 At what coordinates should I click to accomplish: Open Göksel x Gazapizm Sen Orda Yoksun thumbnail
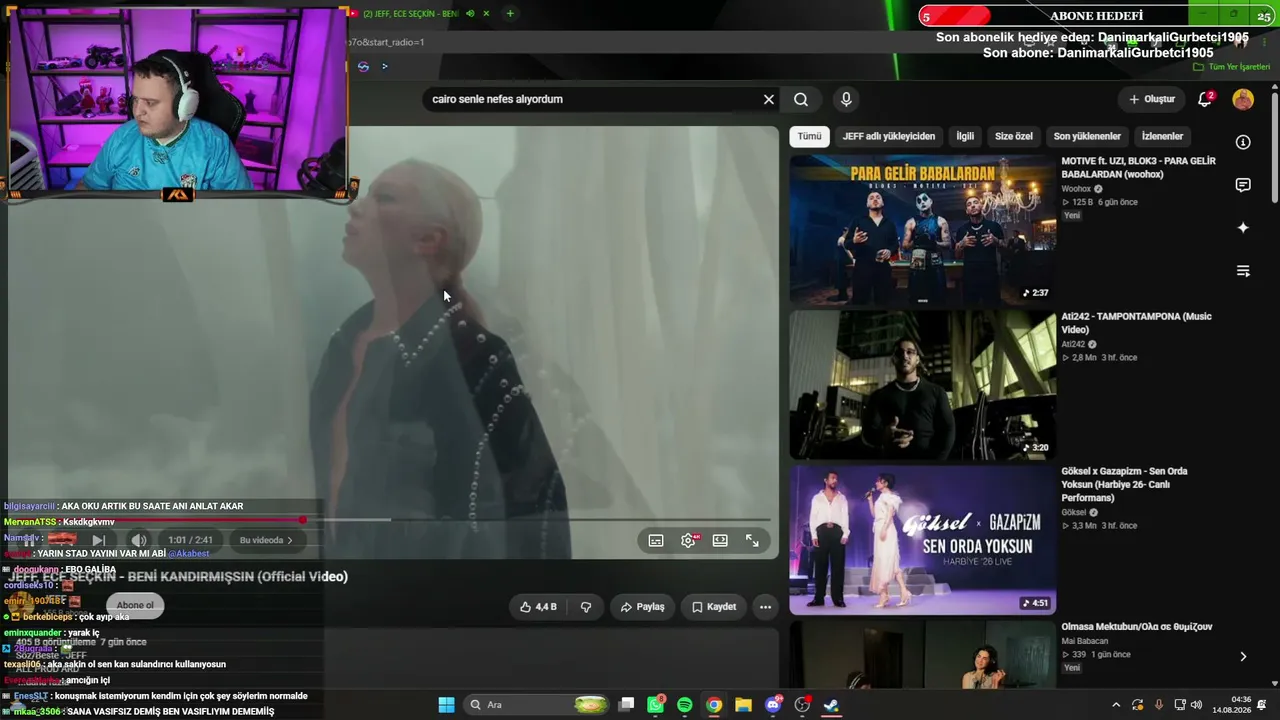[x=923, y=540]
